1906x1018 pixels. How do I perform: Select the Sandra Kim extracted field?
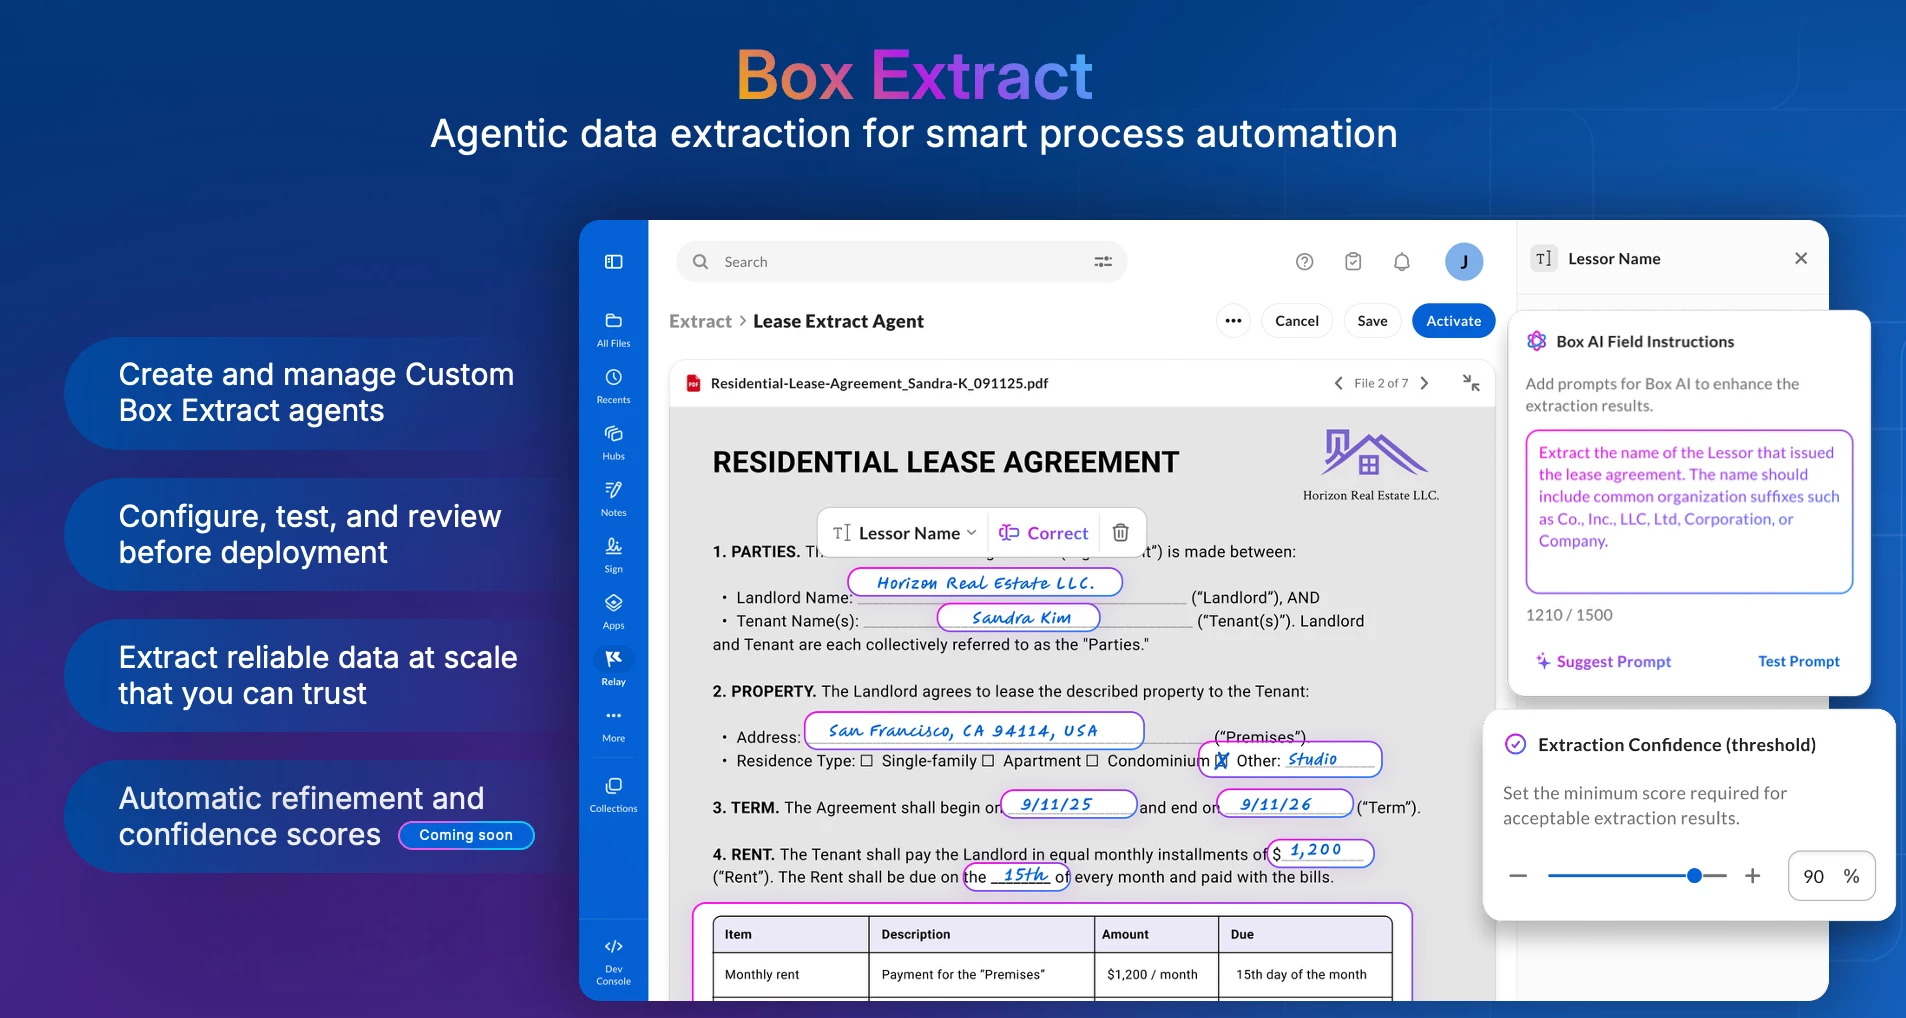click(1018, 617)
